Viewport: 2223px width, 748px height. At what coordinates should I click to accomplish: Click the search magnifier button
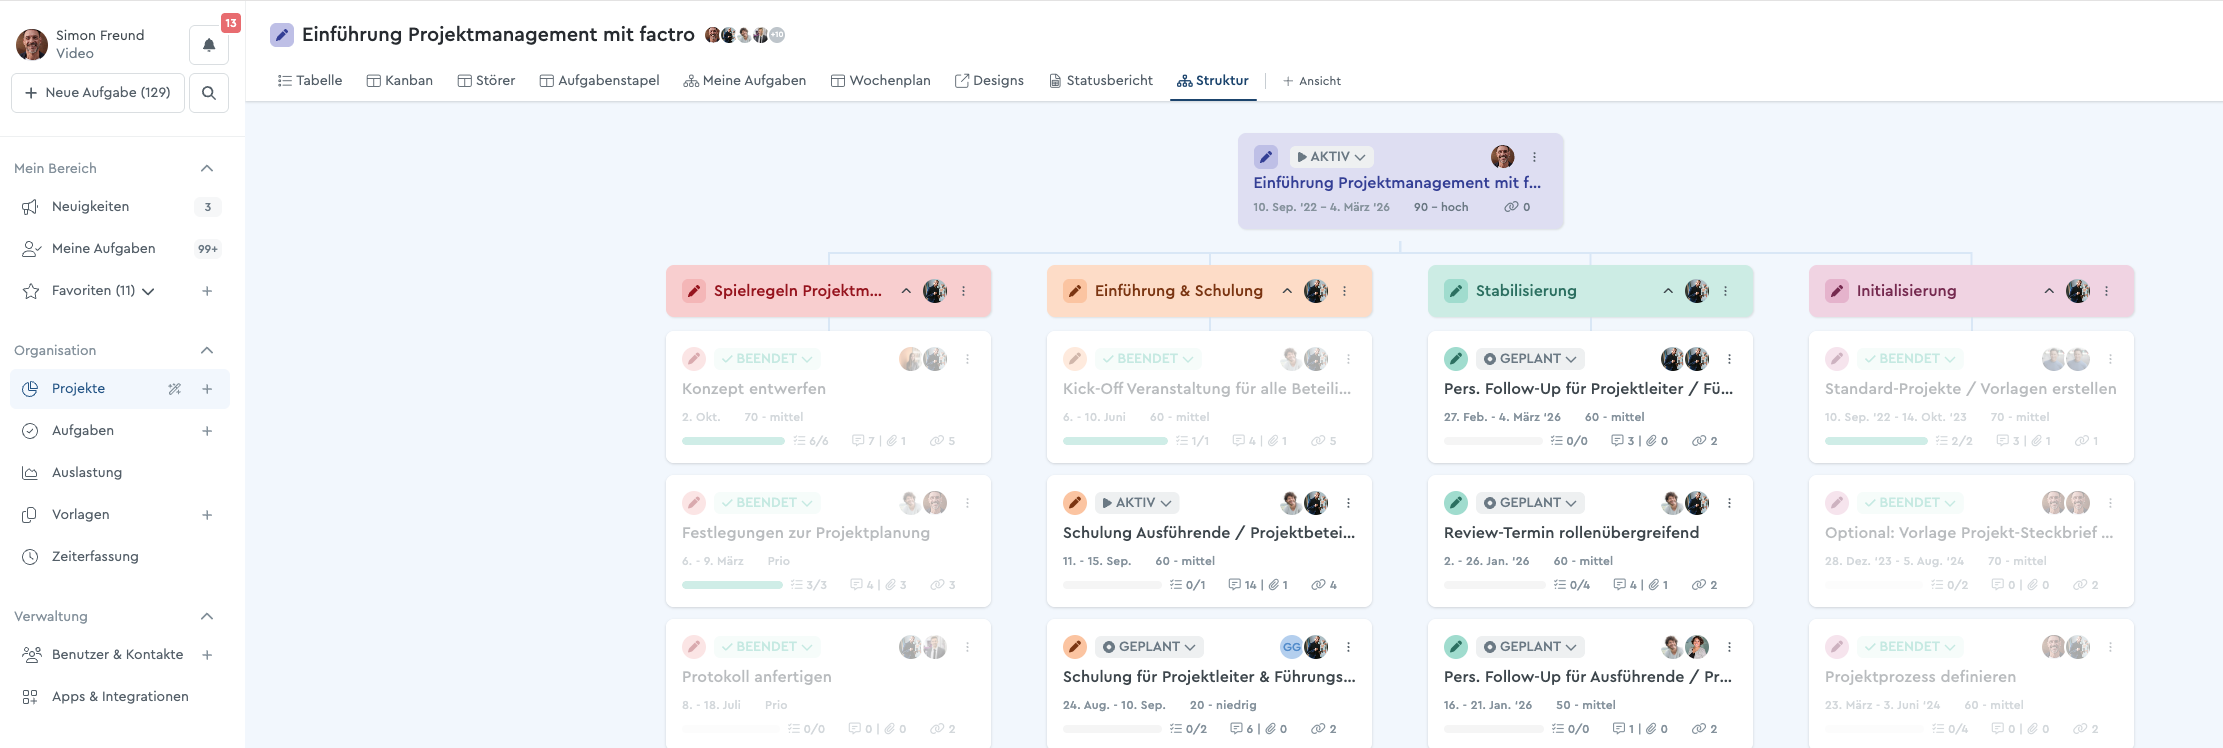point(209,93)
